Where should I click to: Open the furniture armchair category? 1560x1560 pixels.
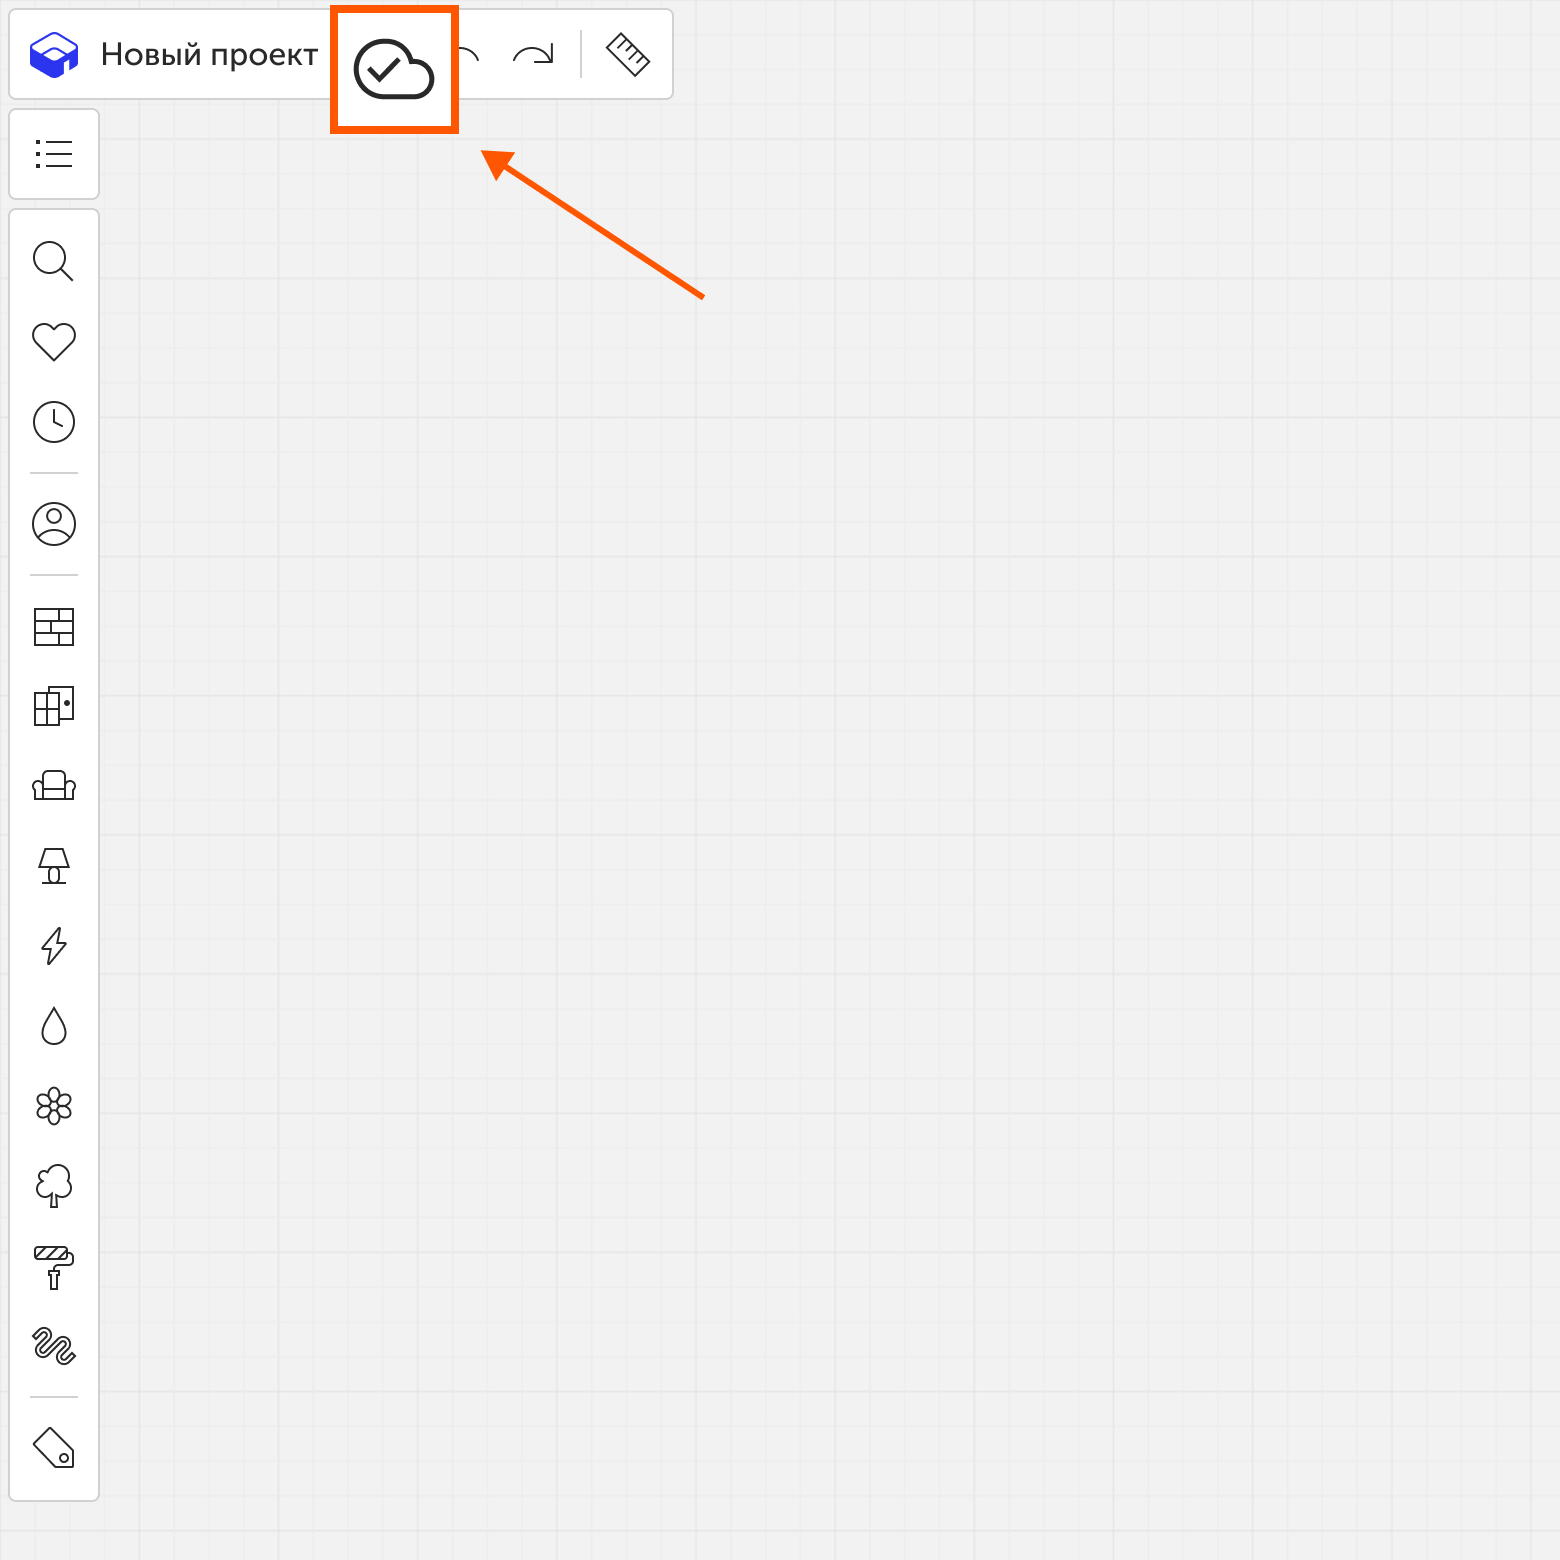click(x=54, y=786)
